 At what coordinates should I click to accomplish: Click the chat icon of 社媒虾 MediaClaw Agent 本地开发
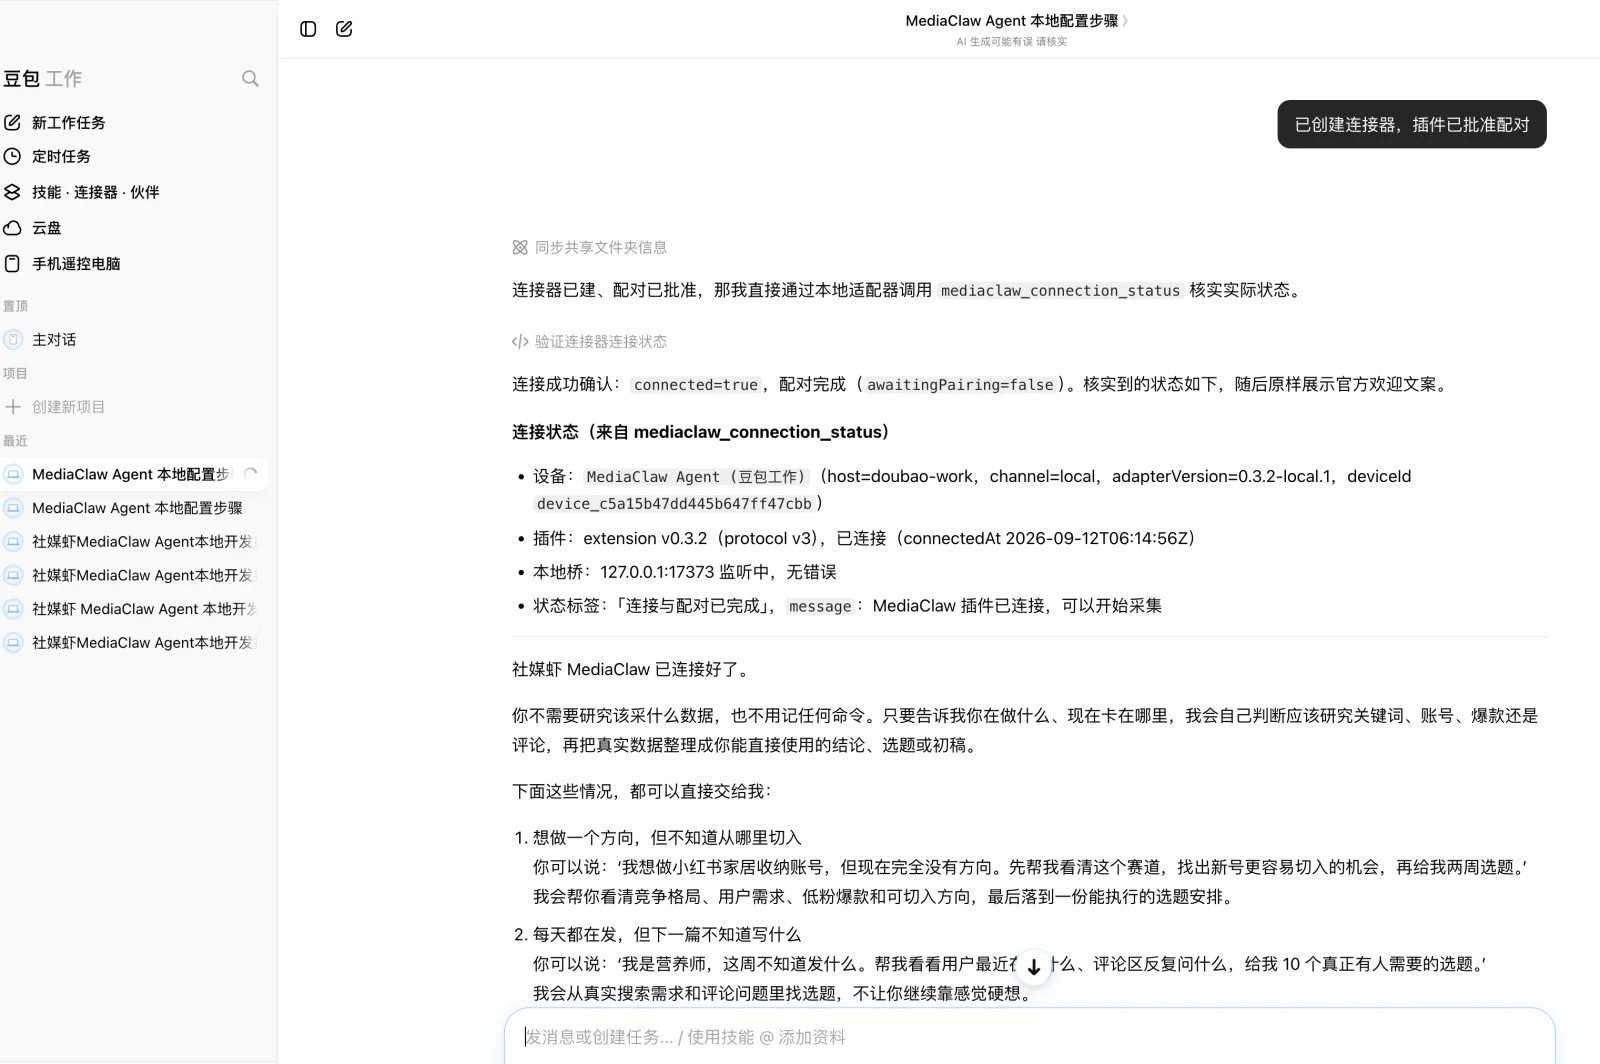click(x=13, y=609)
